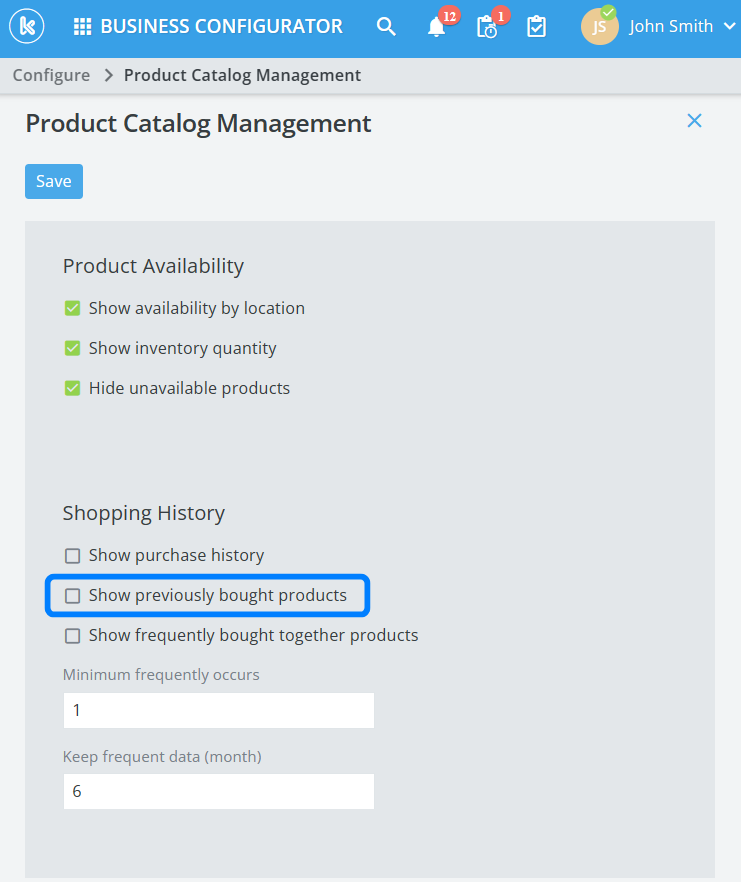The image size is (741, 882).
Task: Open search with the magnifier icon
Action: click(x=386, y=27)
